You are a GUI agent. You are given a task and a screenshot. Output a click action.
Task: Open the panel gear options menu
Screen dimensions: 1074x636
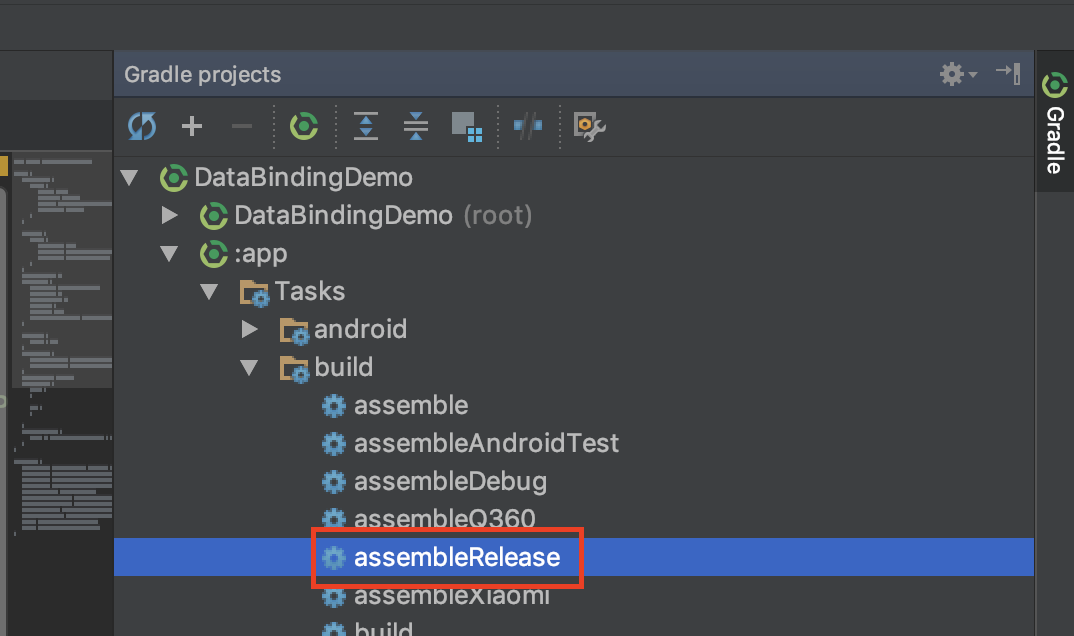[957, 74]
